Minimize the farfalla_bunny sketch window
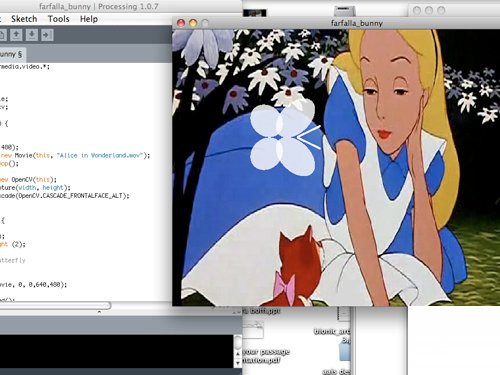The image size is (500, 375). tap(193, 23)
